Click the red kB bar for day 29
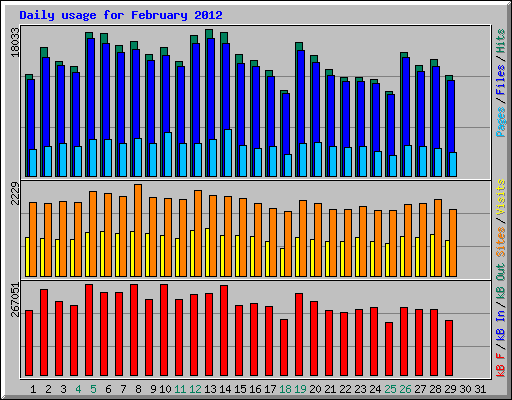The height and width of the screenshot is (400, 512). pyautogui.click(x=449, y=348)
